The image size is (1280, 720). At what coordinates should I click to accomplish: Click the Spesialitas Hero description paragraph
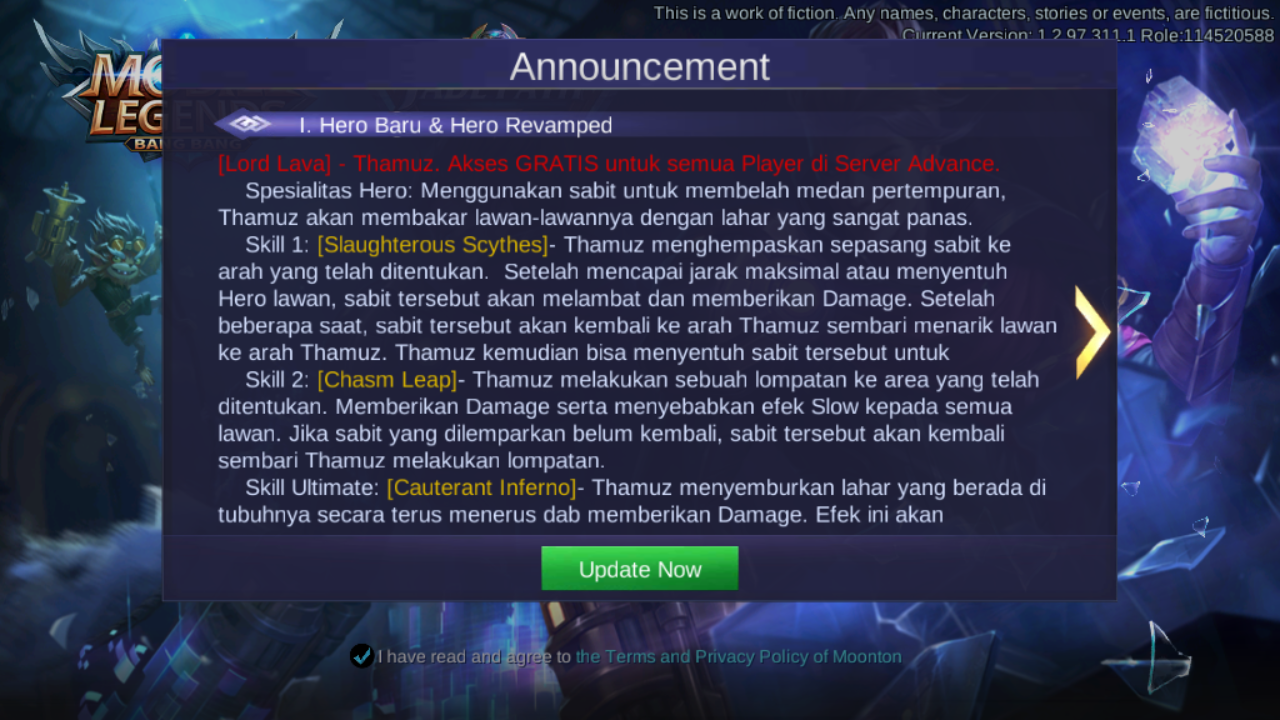[612, 204]
